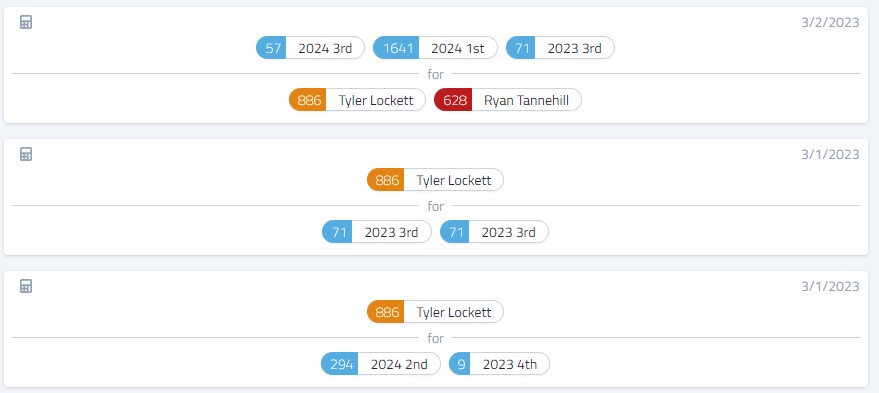The width and height of the screenshot is (879, 393).
Task: Open calculator icon on the two 2023 3rd picks trade
Action: (x=26, y=154)
